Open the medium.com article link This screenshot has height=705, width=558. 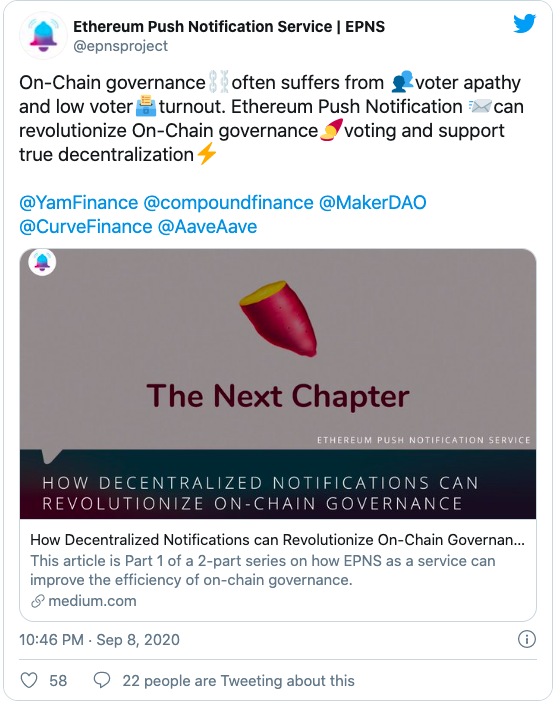point(92,601)
